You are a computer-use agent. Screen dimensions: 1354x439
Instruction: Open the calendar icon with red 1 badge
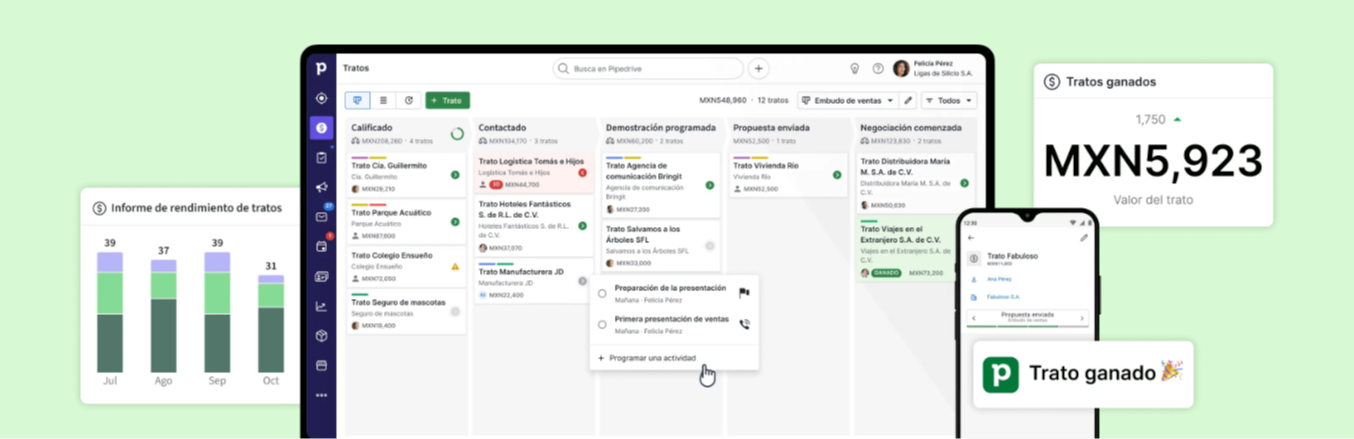click(321, 246)
